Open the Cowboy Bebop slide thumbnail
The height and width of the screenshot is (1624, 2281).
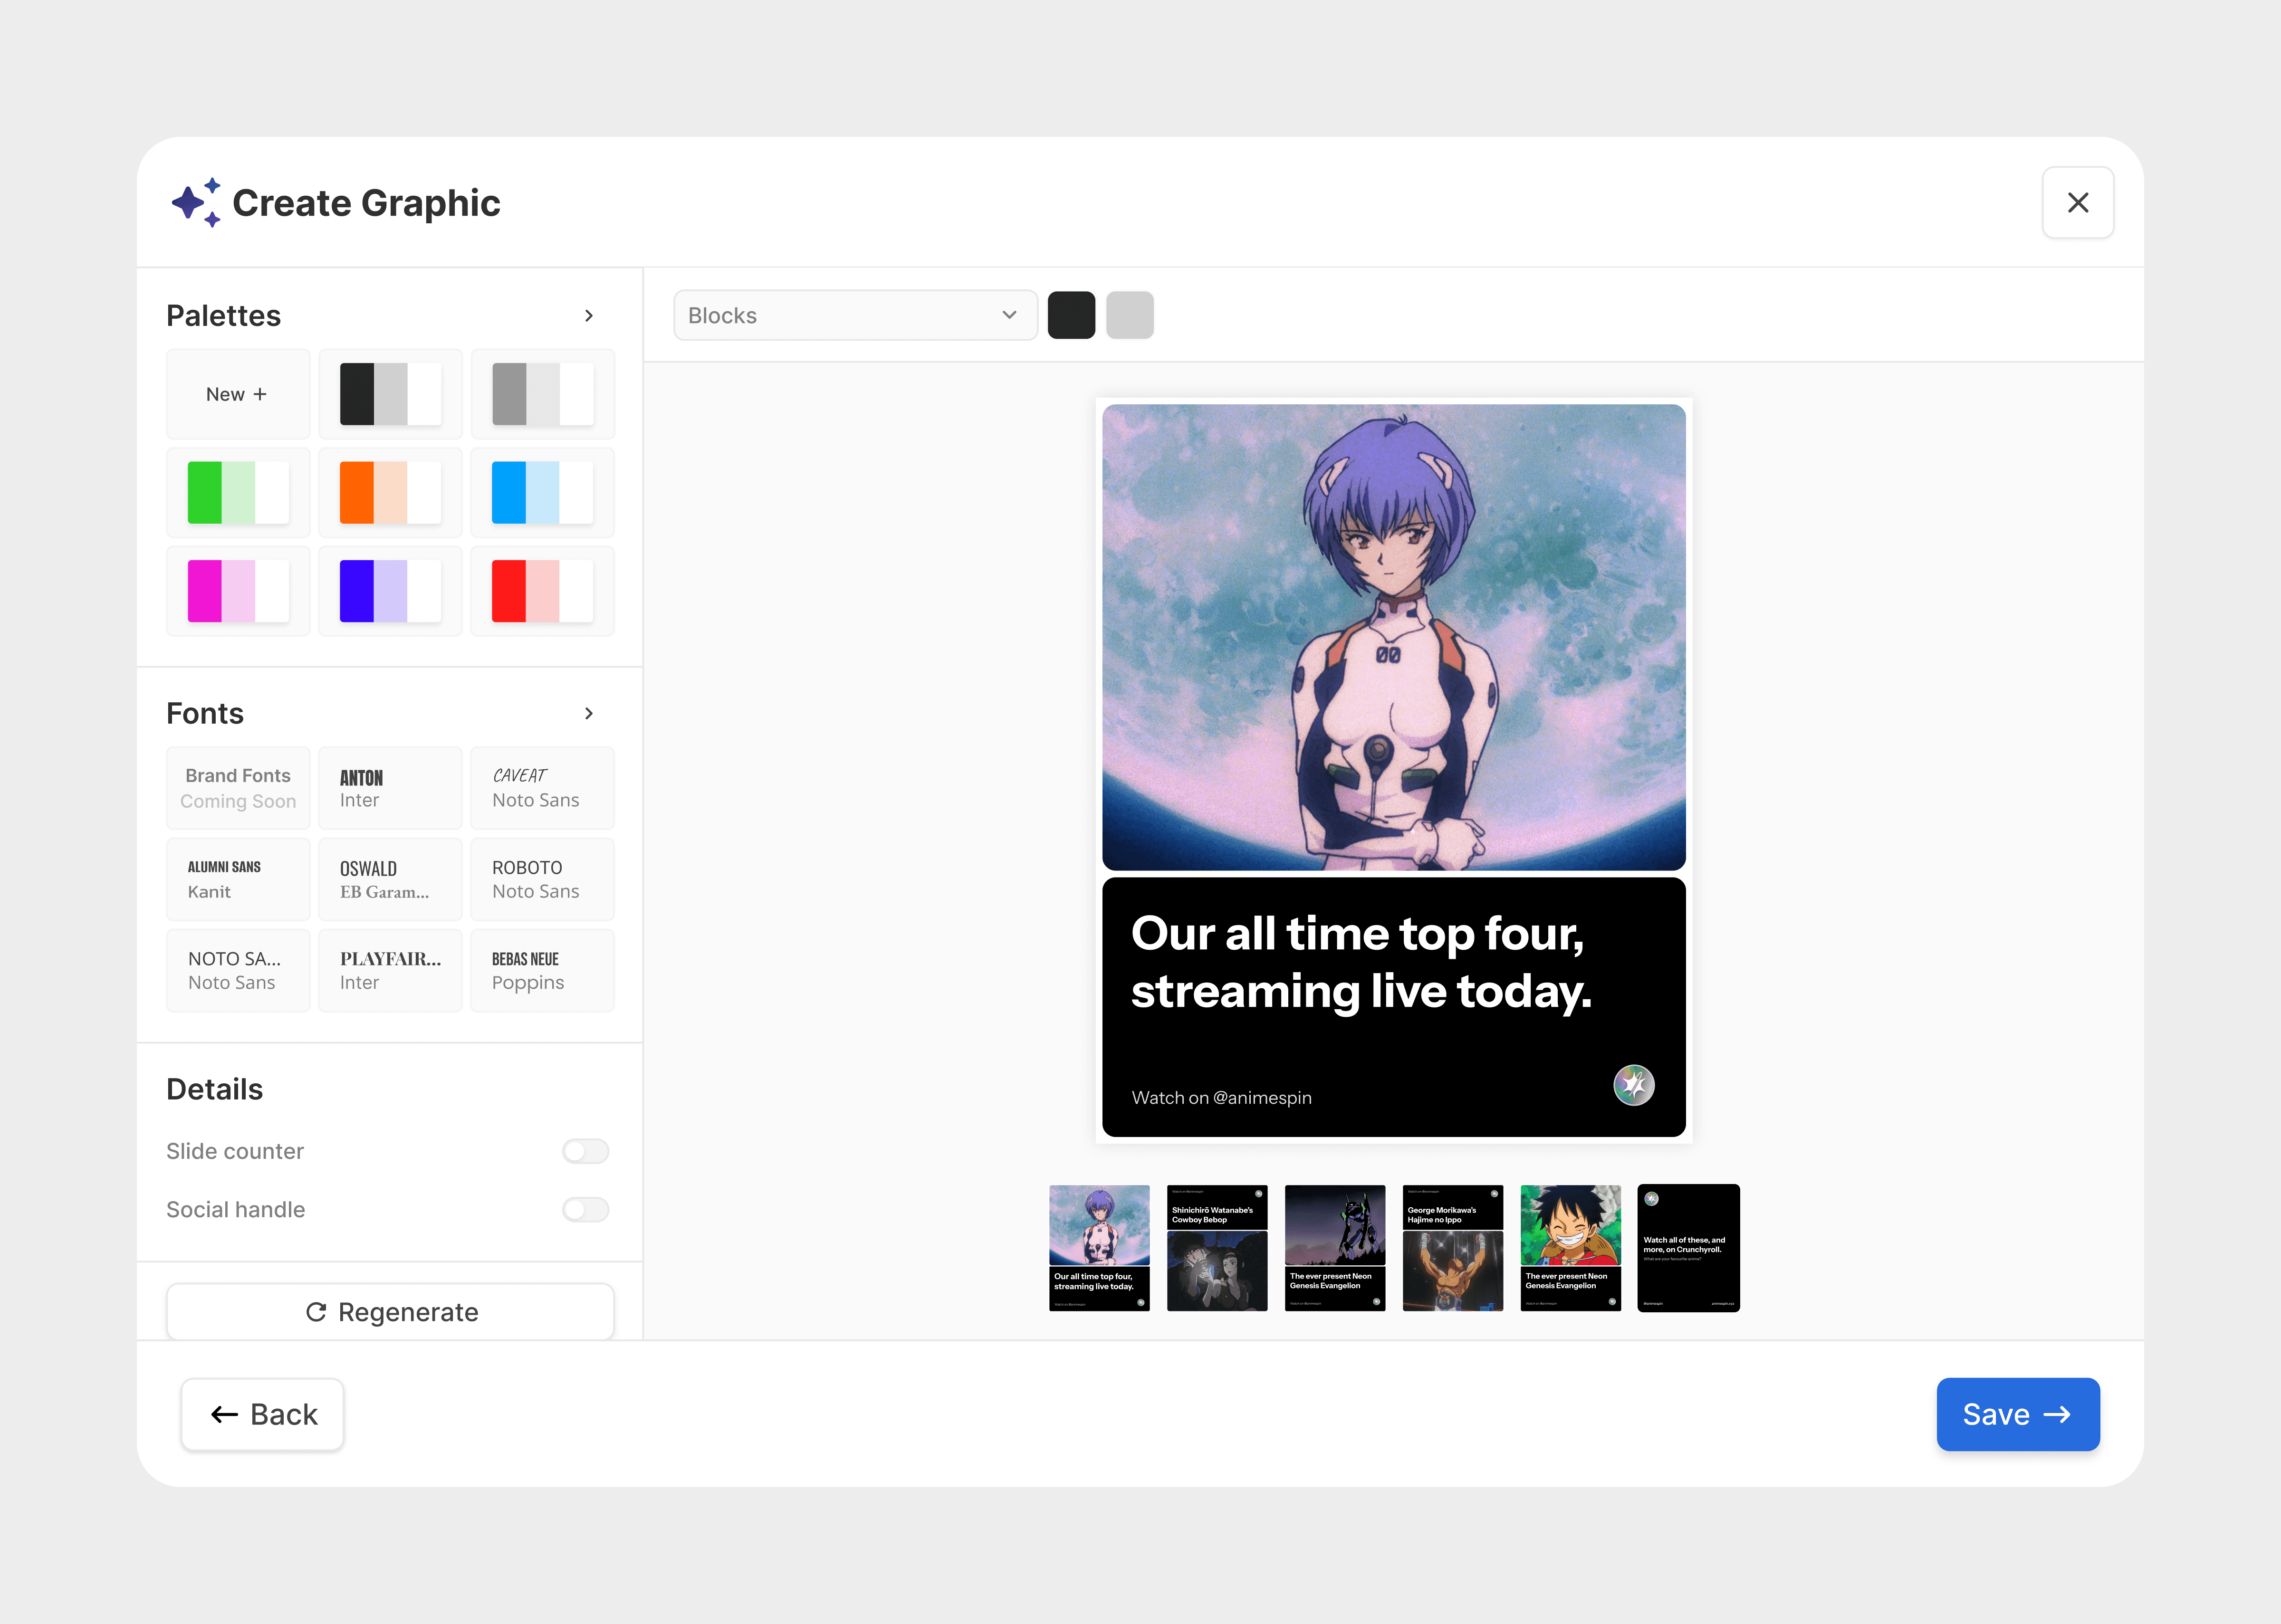click(x=1217, y=1248)
